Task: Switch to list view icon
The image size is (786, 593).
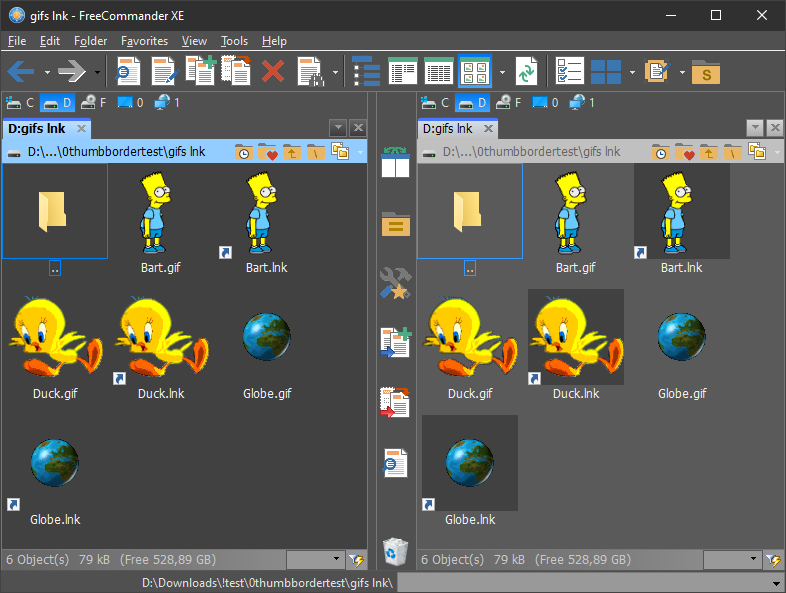Action: (x=403, y=71)
